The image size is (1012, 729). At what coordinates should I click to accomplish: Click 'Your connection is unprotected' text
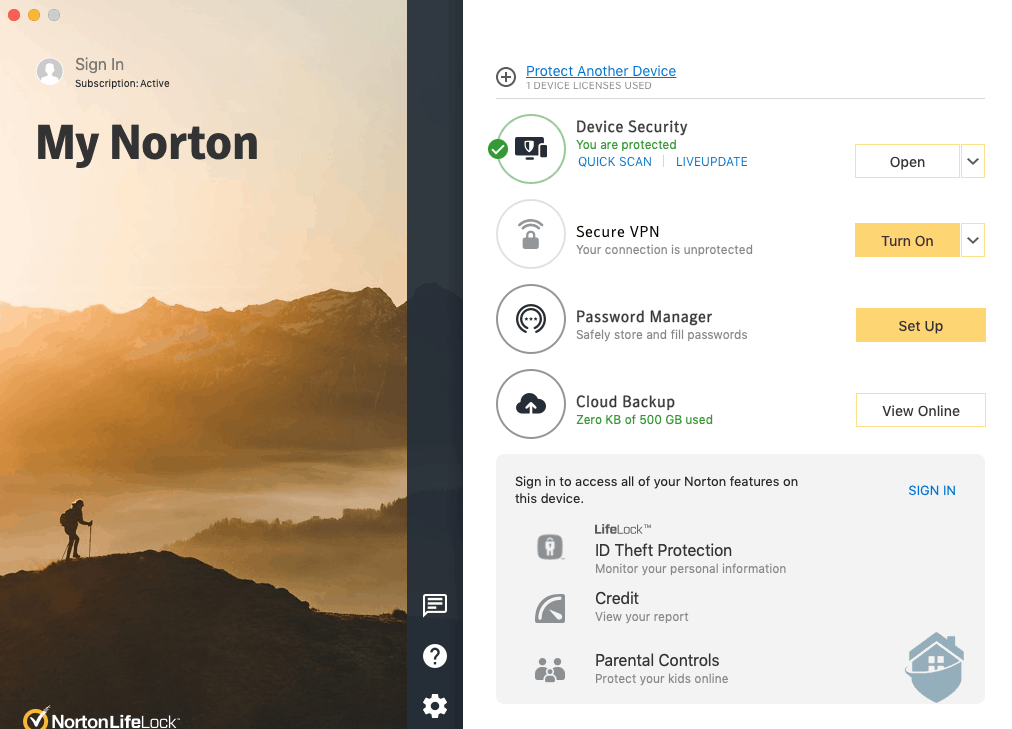tap(664, 250)
